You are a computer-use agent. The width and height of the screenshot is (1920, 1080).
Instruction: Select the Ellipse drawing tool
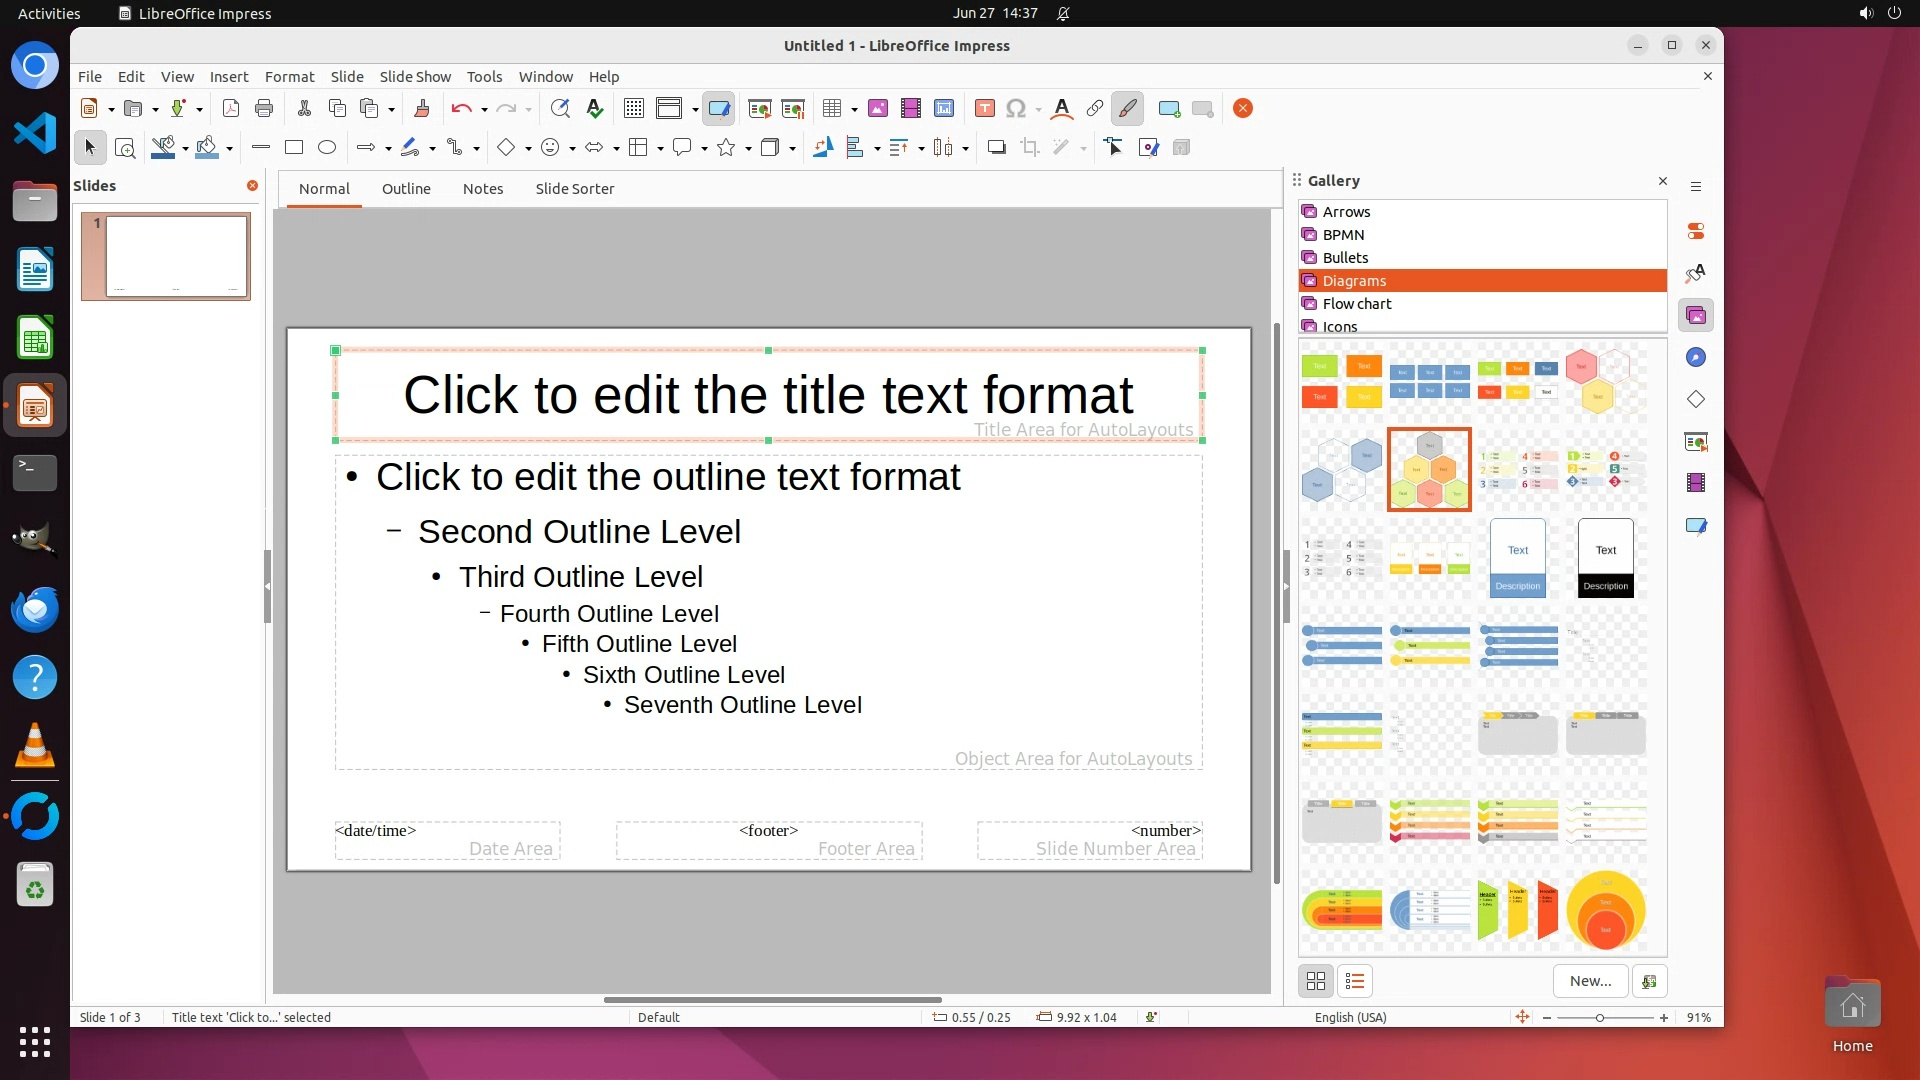[327, 148]
